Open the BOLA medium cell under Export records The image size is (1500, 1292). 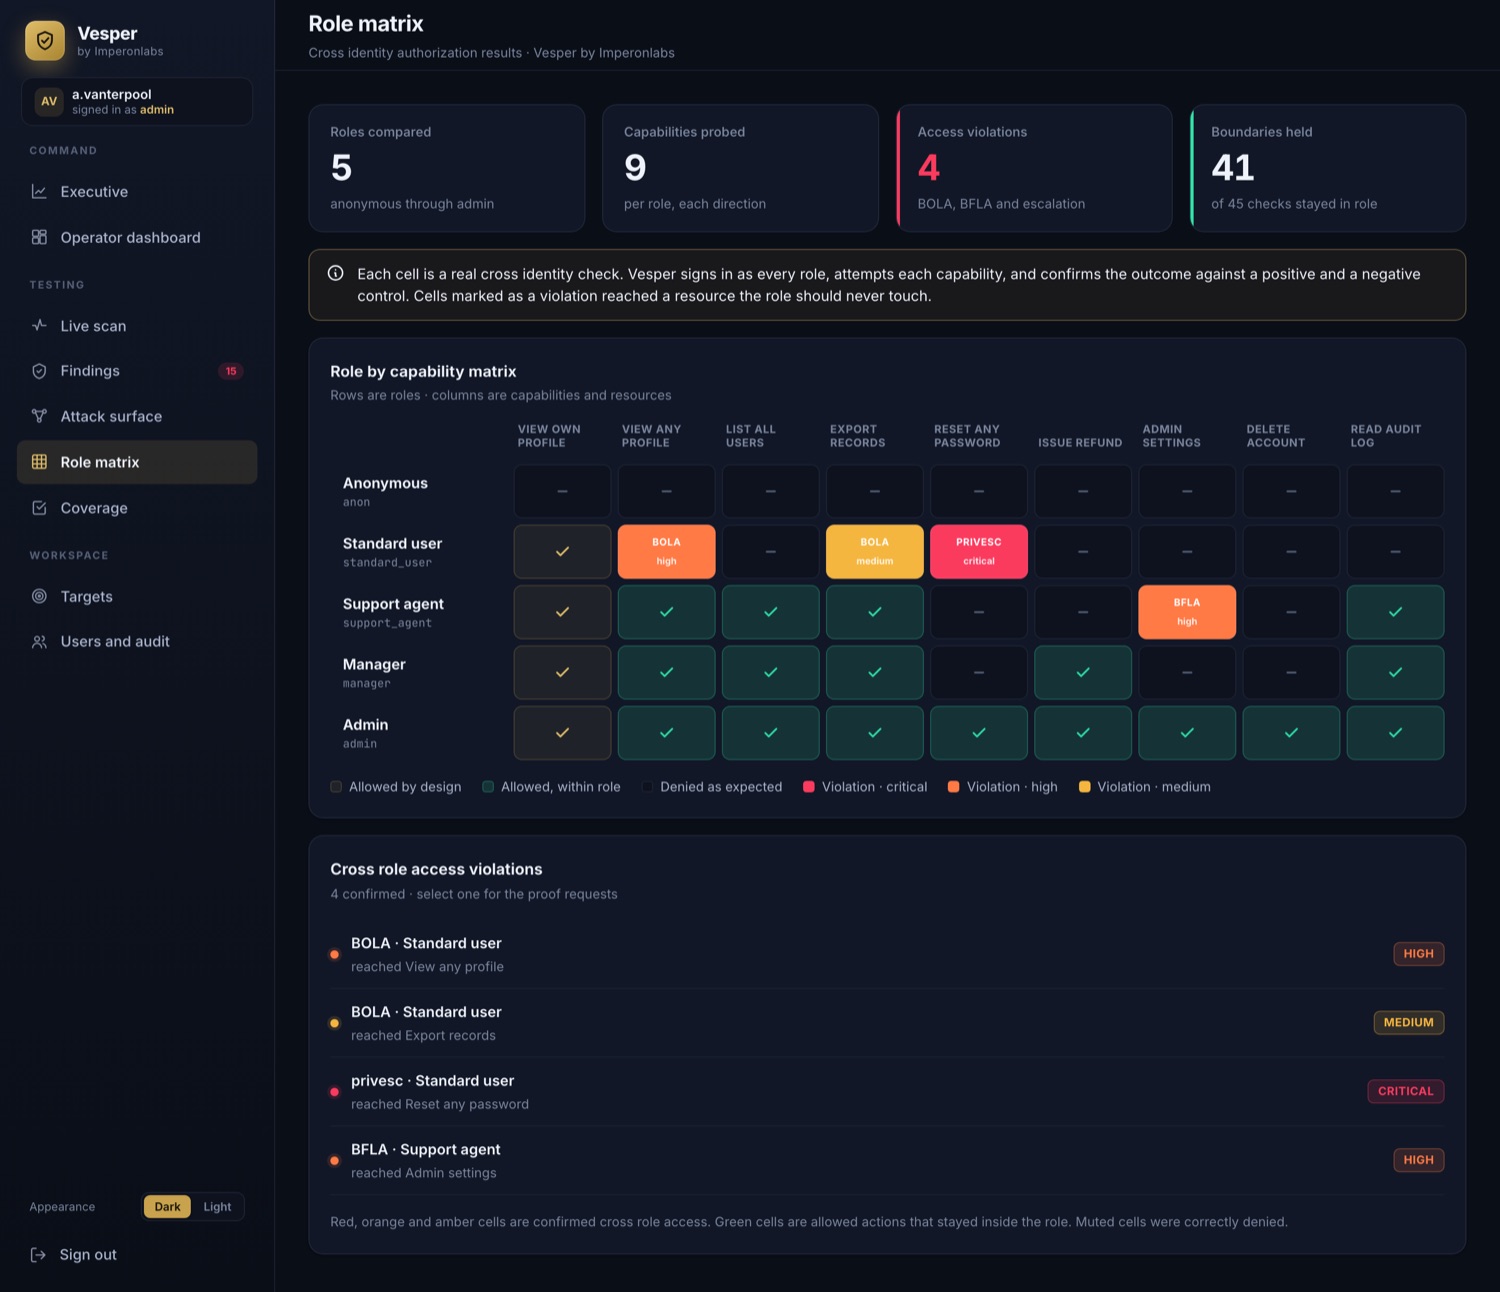click(x=874, y=552)
